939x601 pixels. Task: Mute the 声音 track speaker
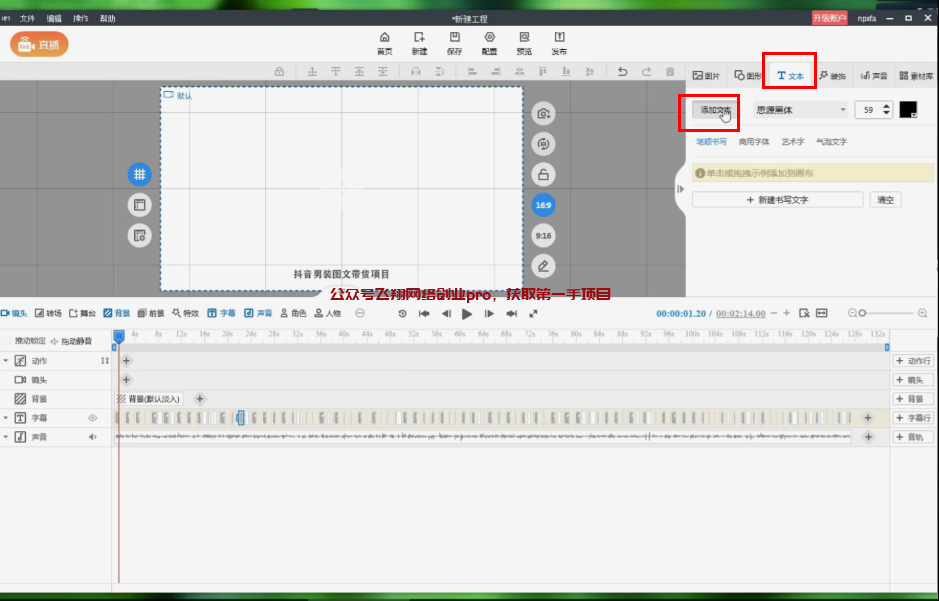tap(93, 437)
